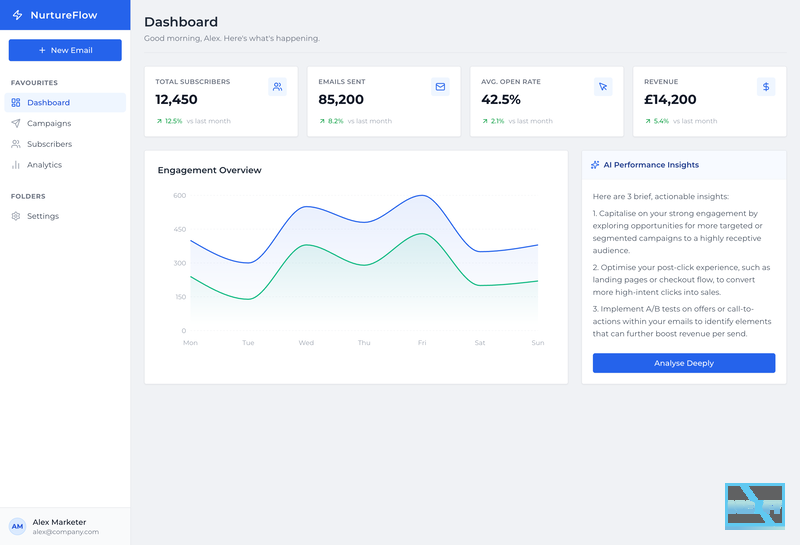Image resolution: width=800 pixels, height=545 pixels.
Task: Go to Subscribers in the sidebar
Action: click(x=65, y=144)
